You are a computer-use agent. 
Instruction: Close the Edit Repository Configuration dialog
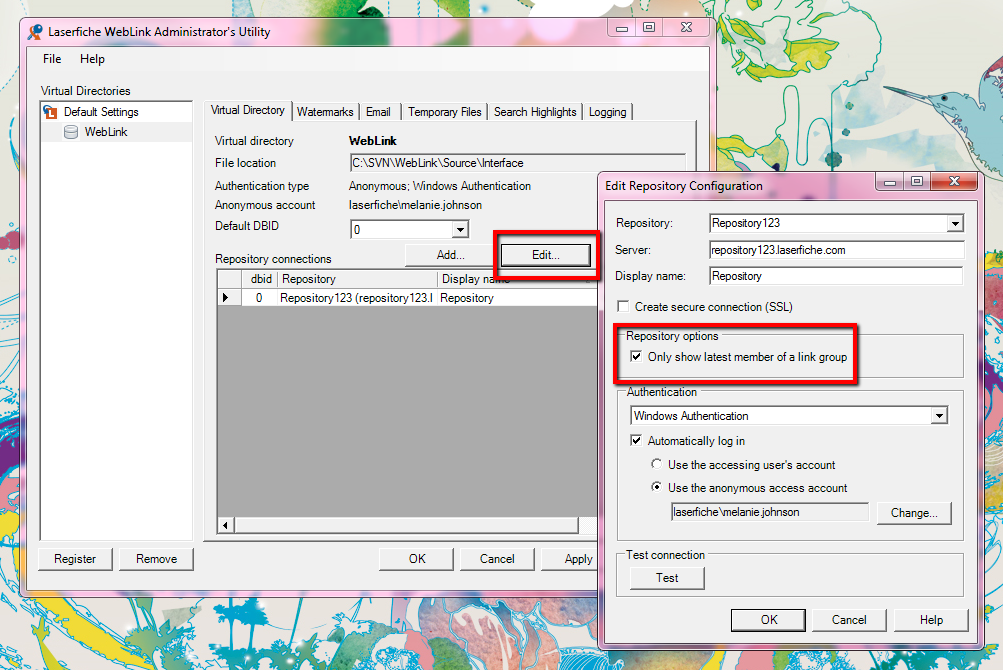click(x=954, y=181)
